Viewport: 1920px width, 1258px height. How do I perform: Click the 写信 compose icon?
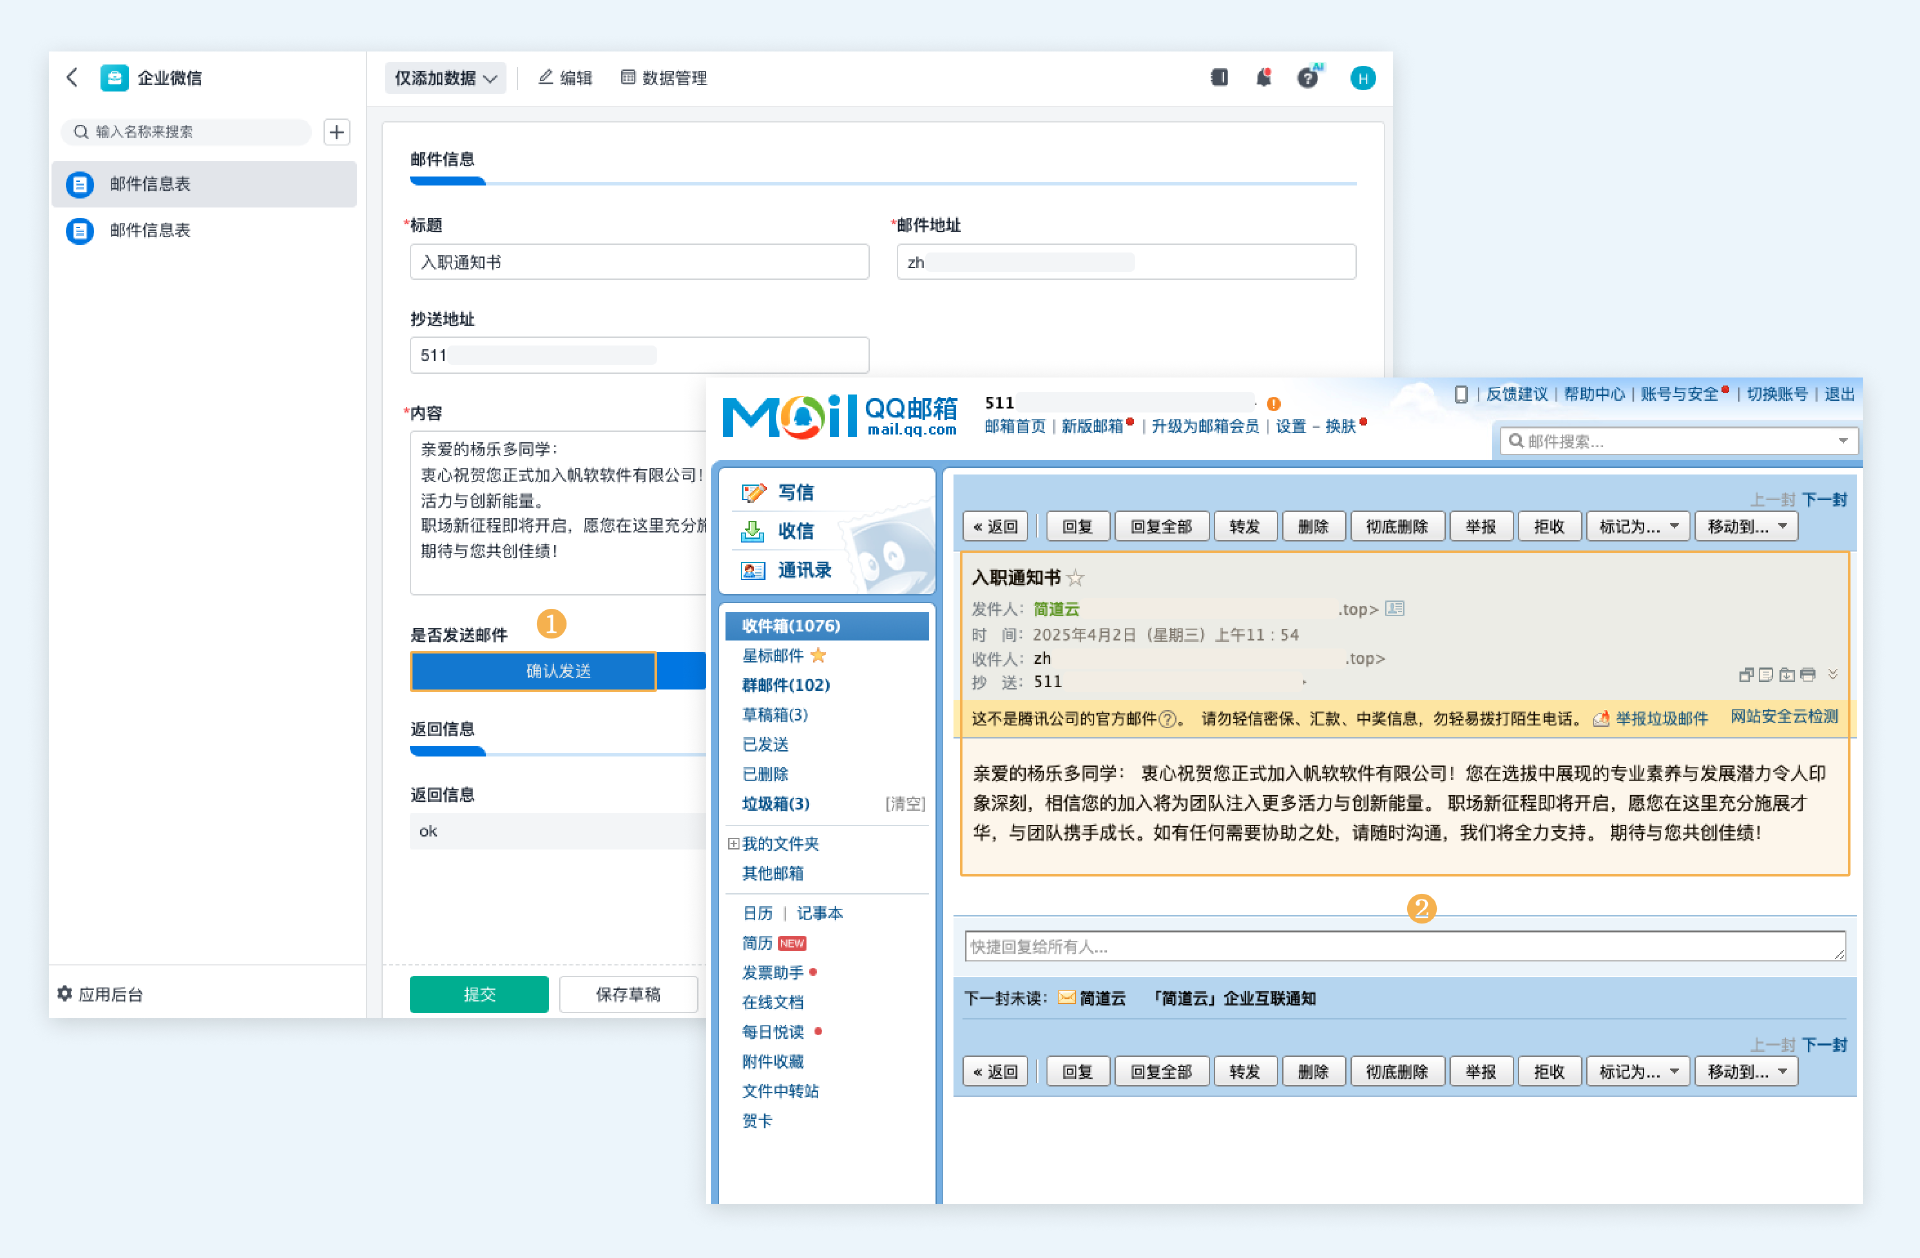pyautogui.click(x=753, y=492)
